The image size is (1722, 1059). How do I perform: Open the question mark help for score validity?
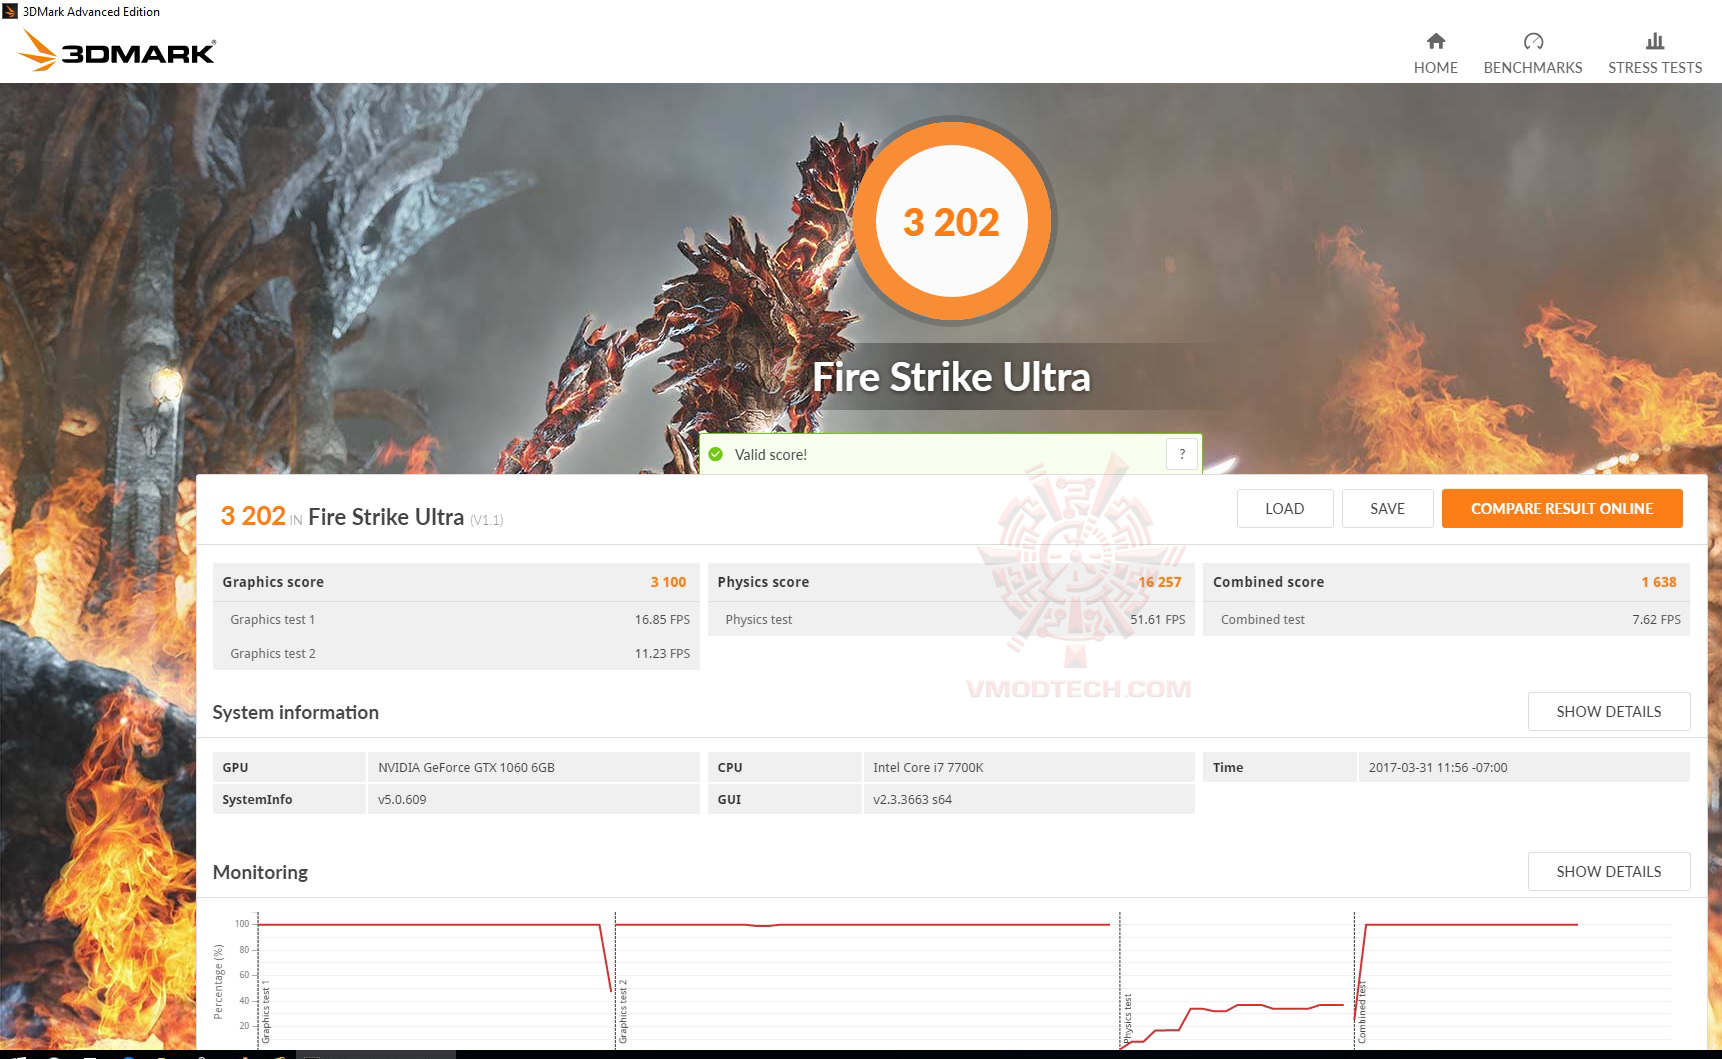point(1182,454)
